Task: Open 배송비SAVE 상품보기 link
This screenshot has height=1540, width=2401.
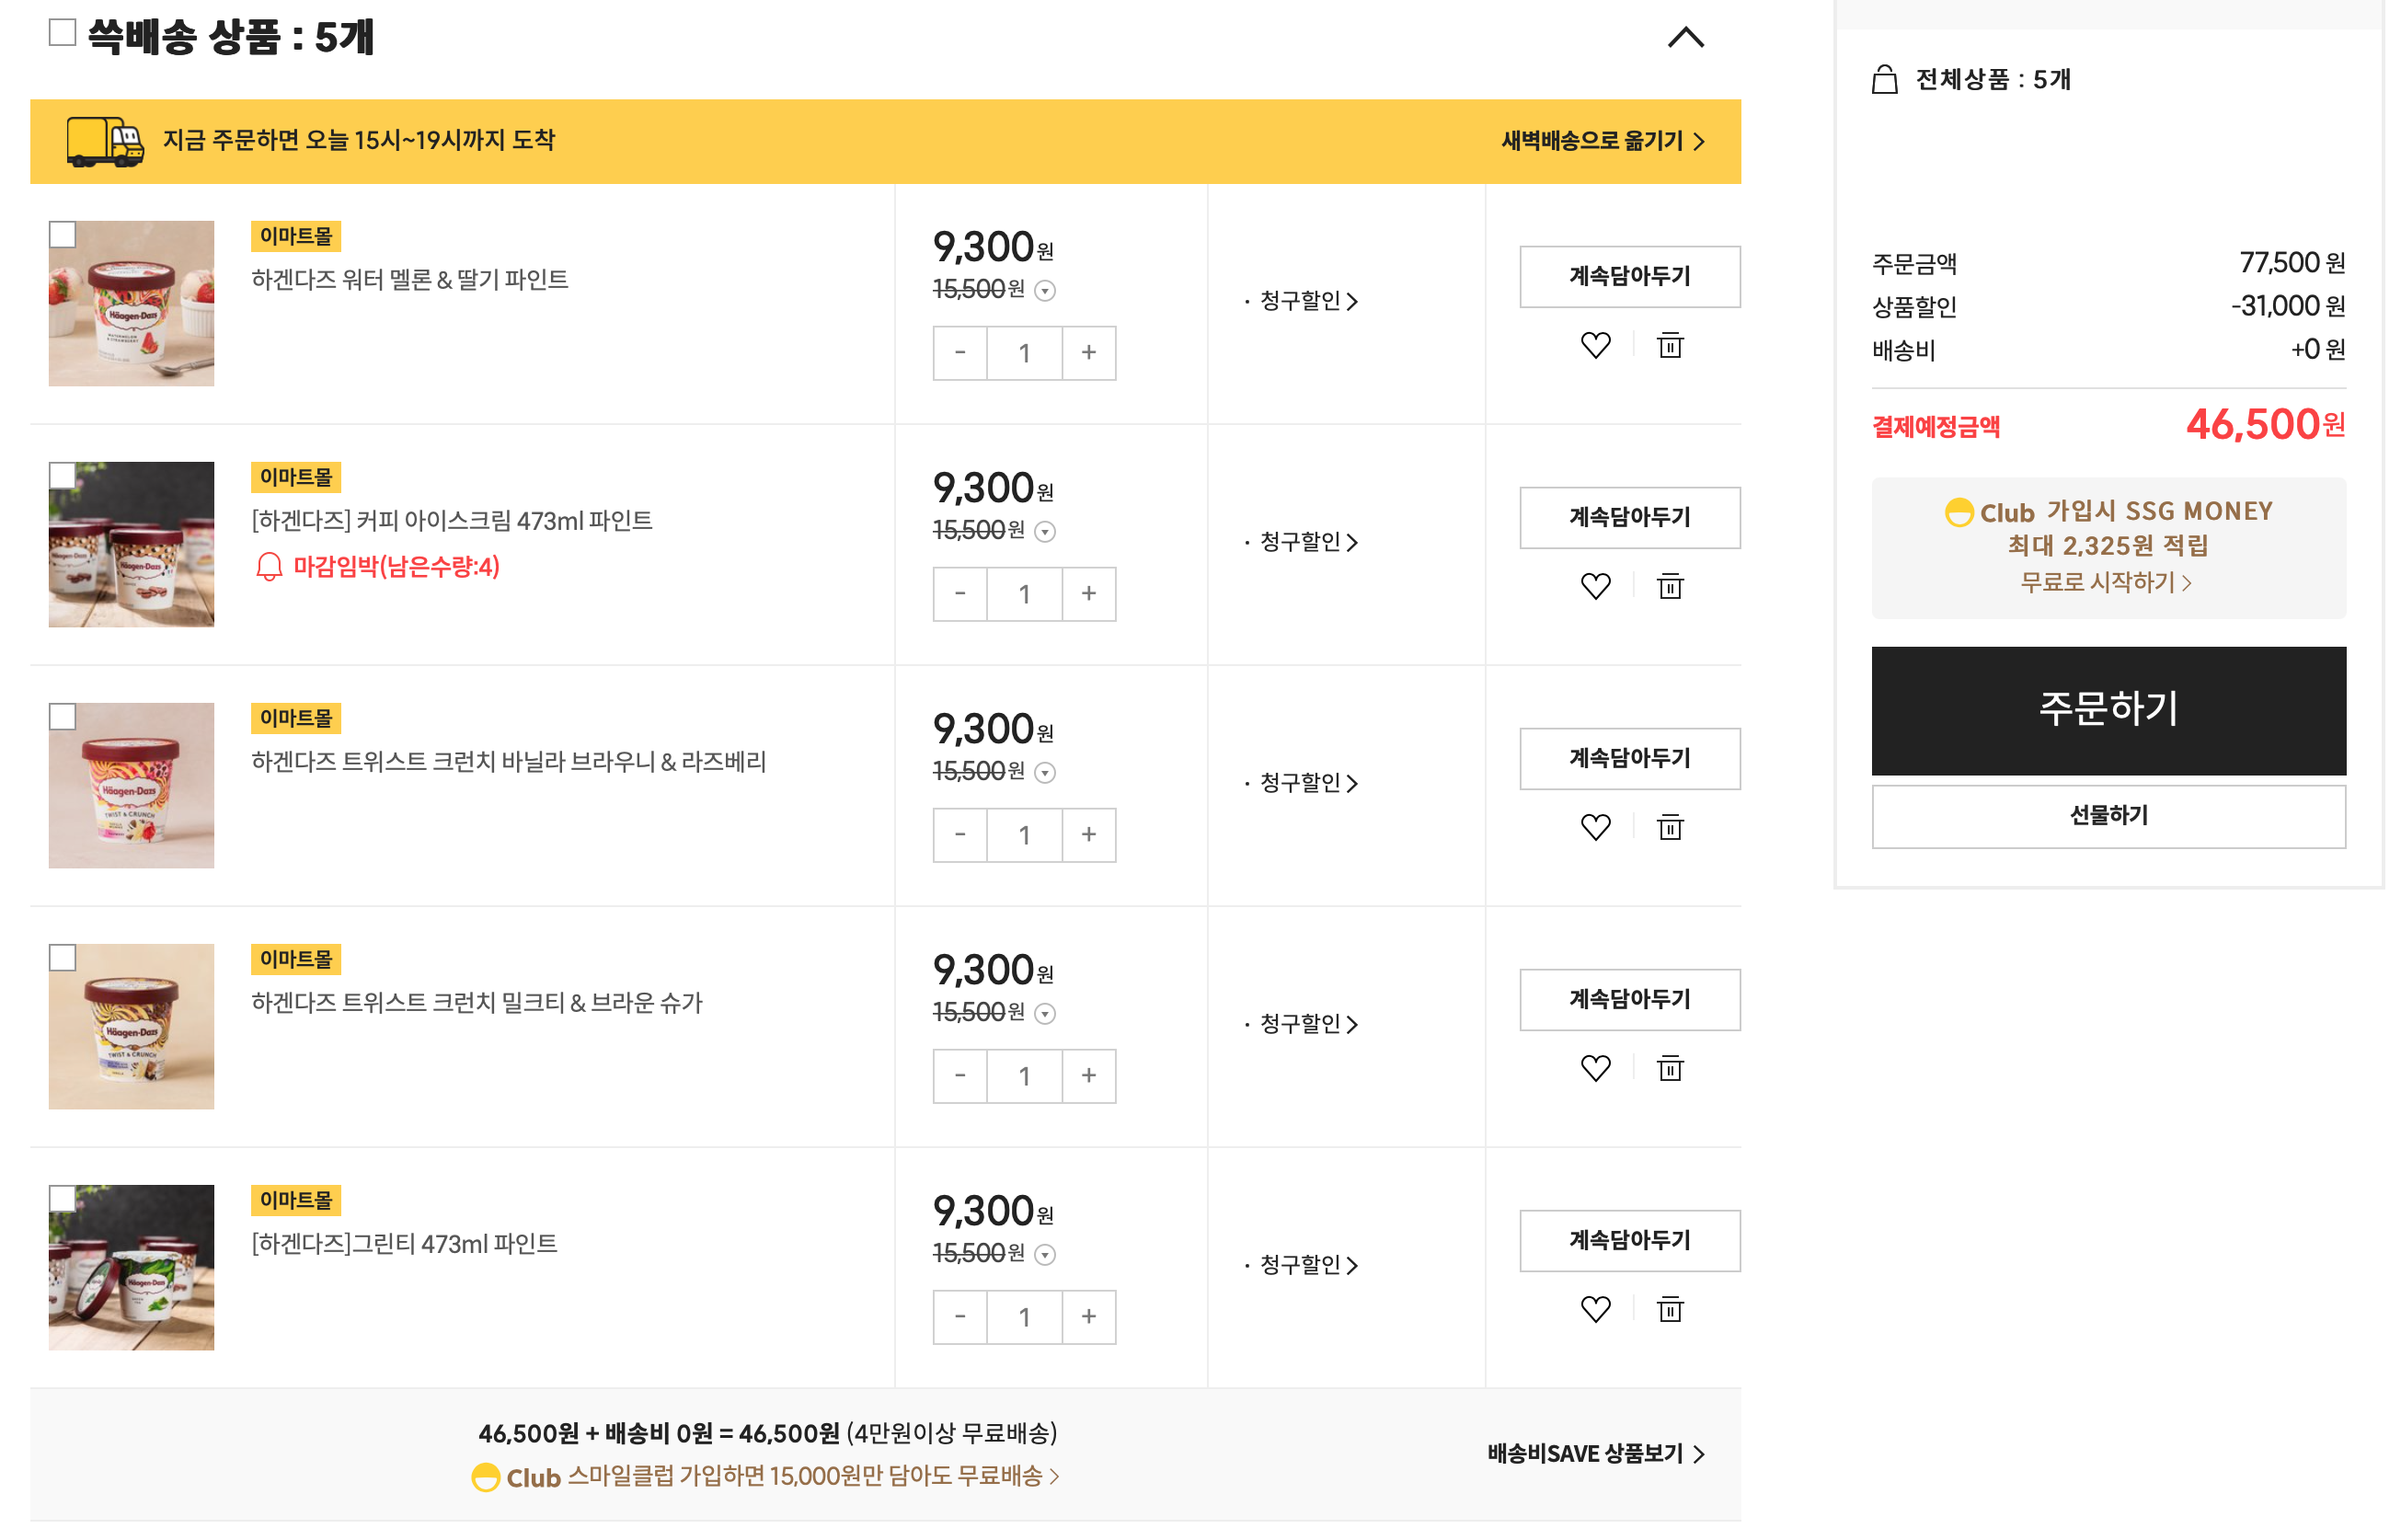Action: tap(1595, 1453)
